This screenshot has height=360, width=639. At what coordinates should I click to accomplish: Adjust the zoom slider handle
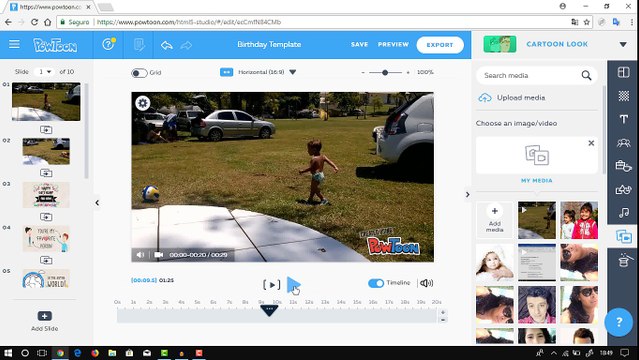385,73
